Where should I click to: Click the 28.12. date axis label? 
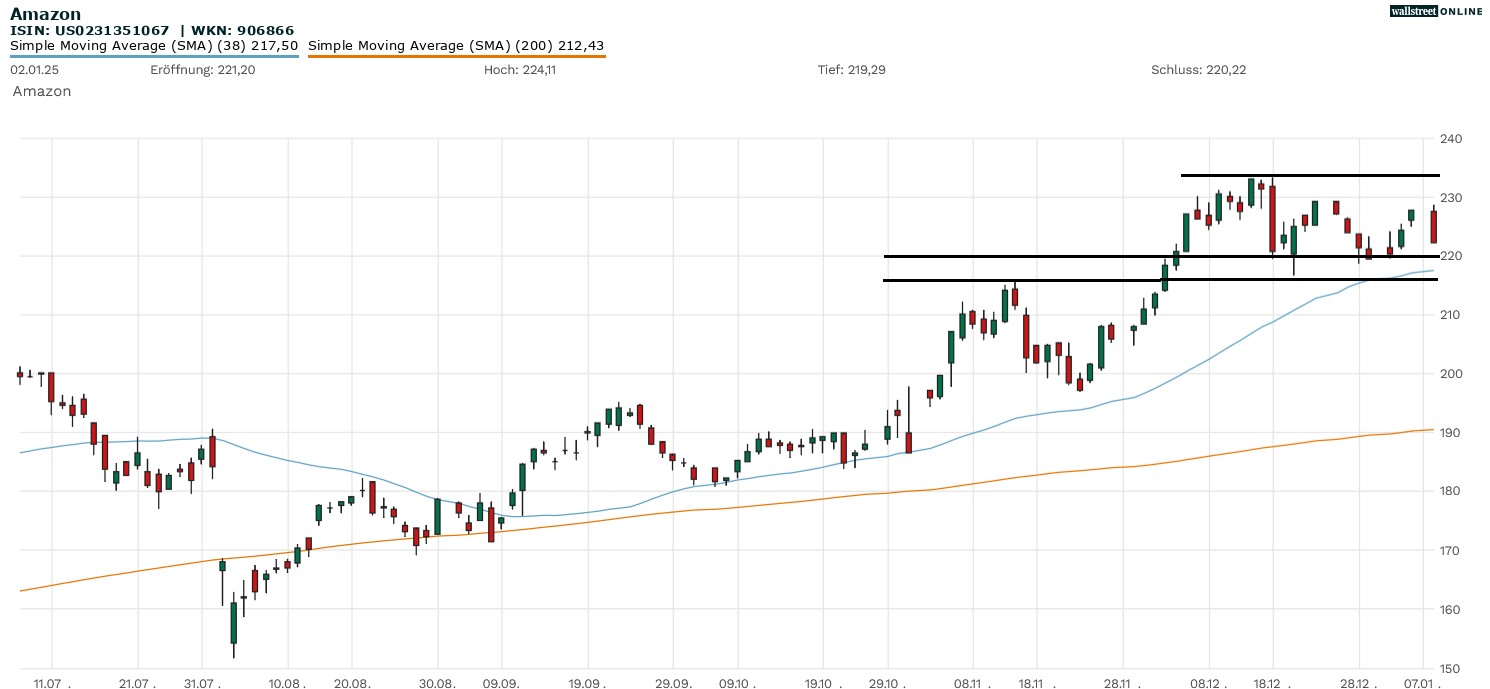(1359, 683)
